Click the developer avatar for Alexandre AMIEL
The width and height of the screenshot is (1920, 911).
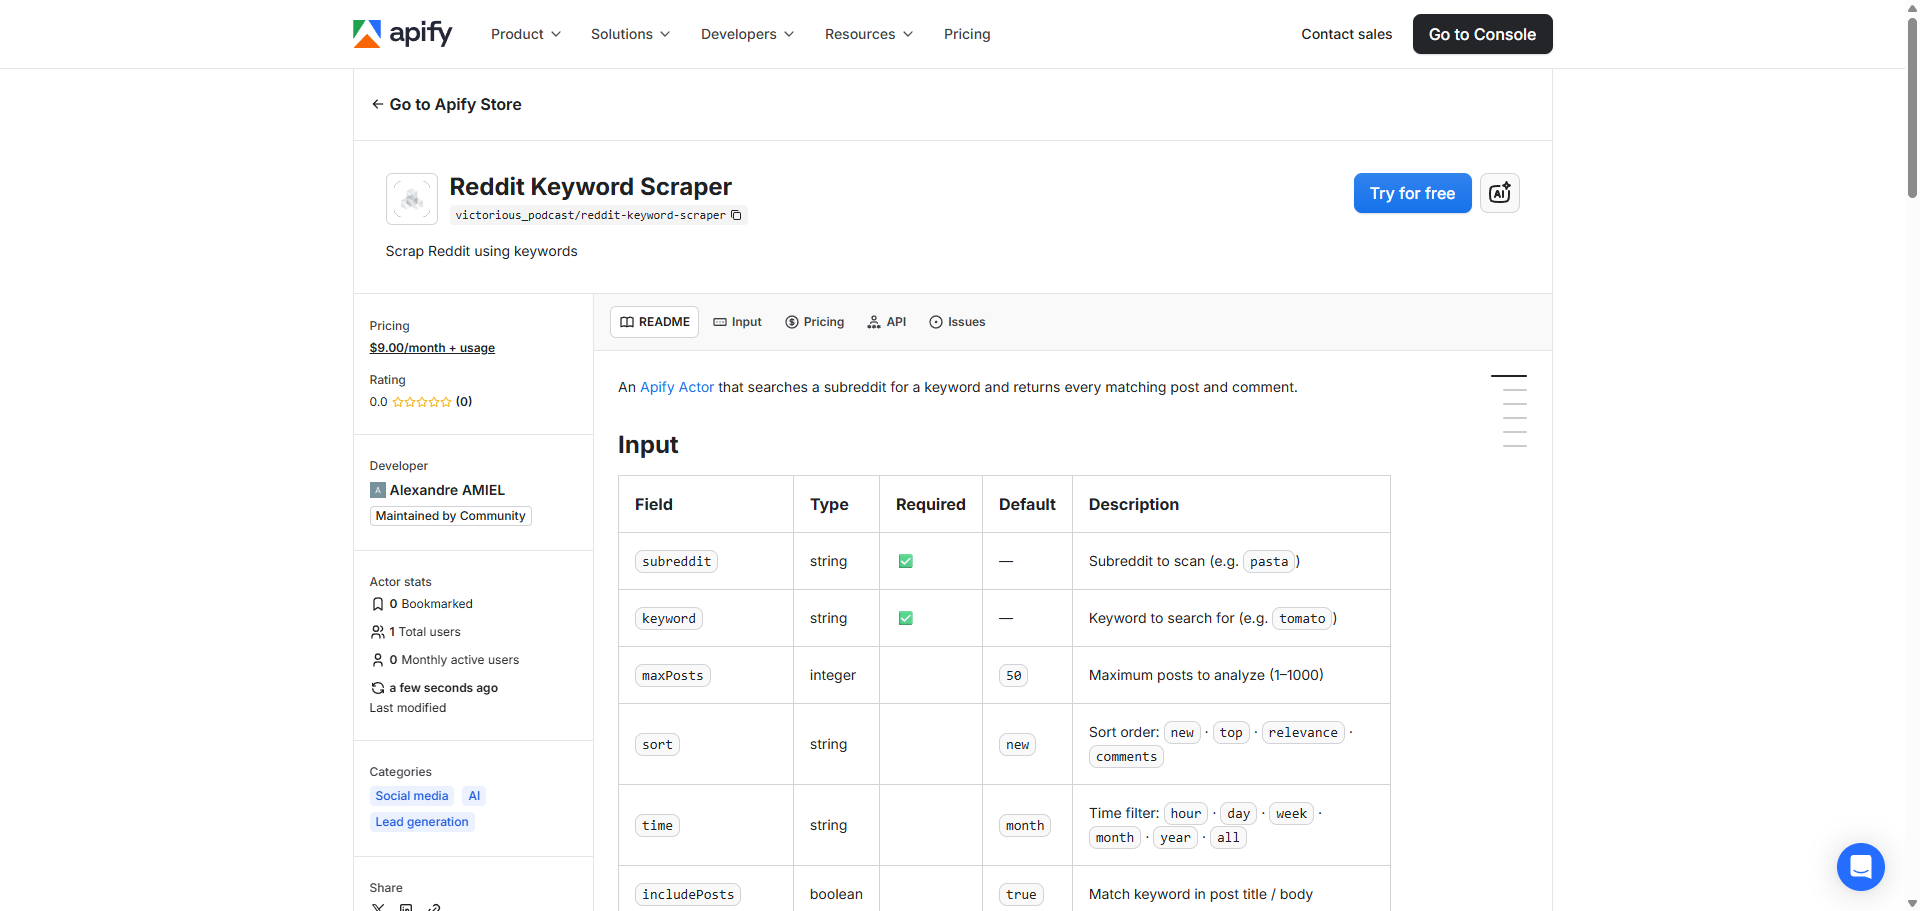378,490
